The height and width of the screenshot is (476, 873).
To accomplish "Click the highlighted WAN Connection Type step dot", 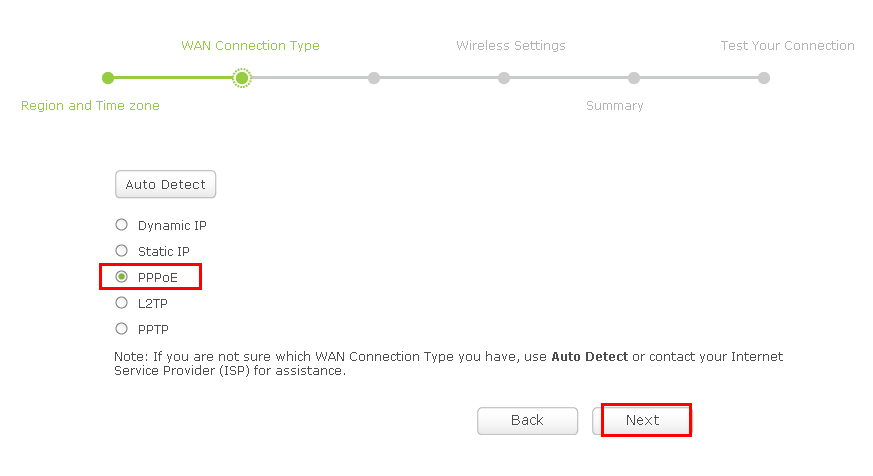I will click(242, 78).
